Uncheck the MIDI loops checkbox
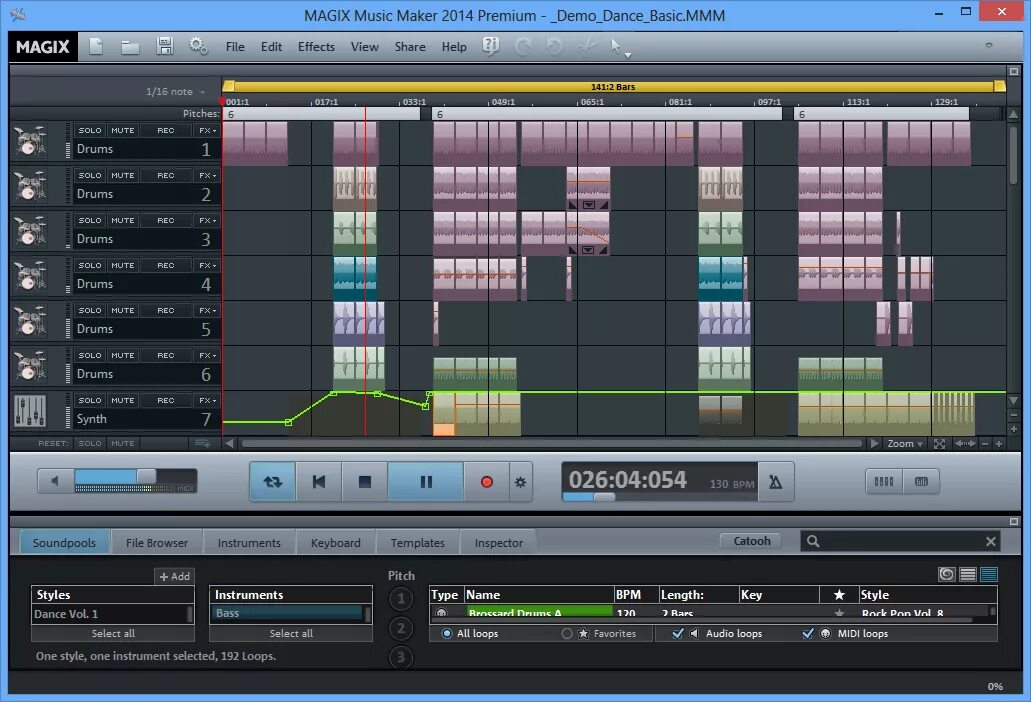 808,634
